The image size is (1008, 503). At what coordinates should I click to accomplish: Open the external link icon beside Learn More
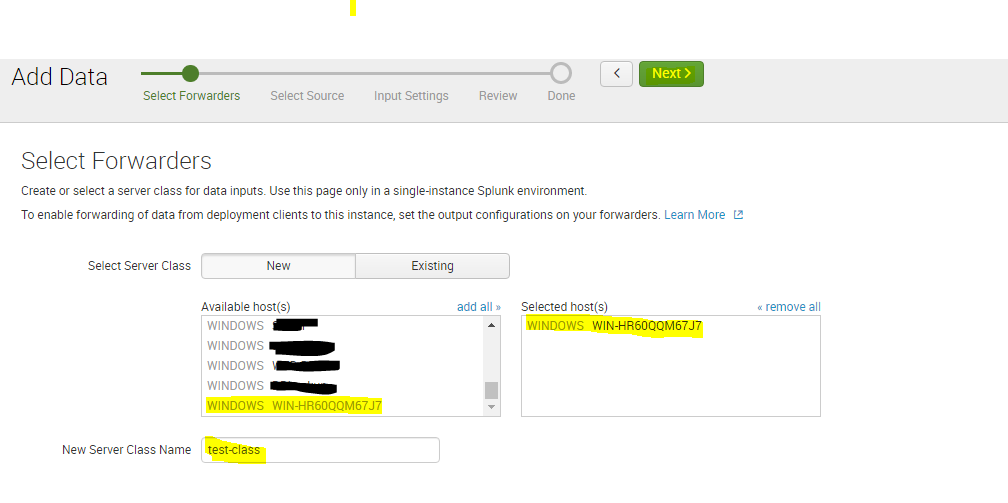pyautogui.click(x=738, y=215)
